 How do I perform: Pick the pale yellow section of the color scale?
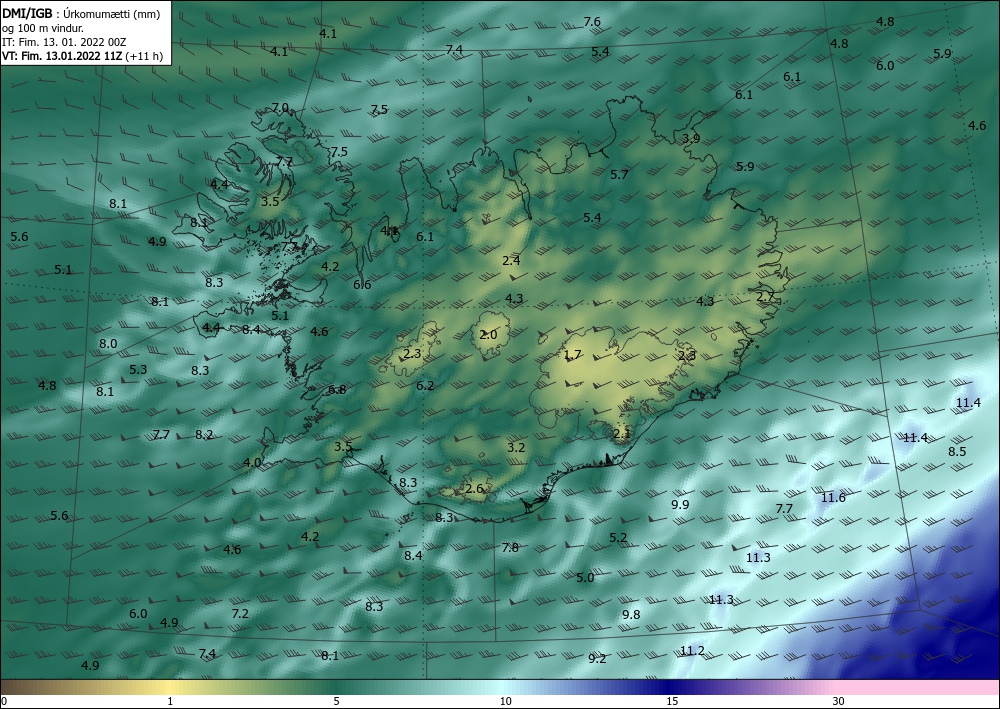click(167, 687)
